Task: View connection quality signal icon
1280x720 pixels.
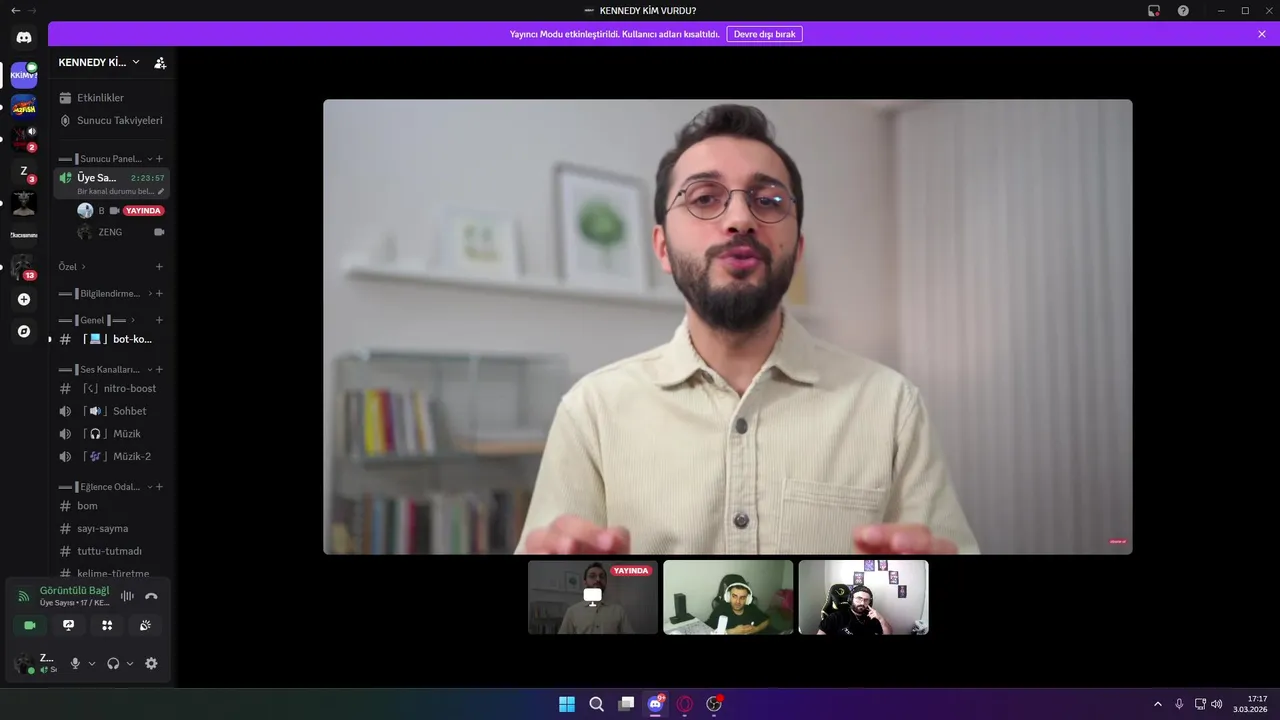Action: (x=24, y=596)
